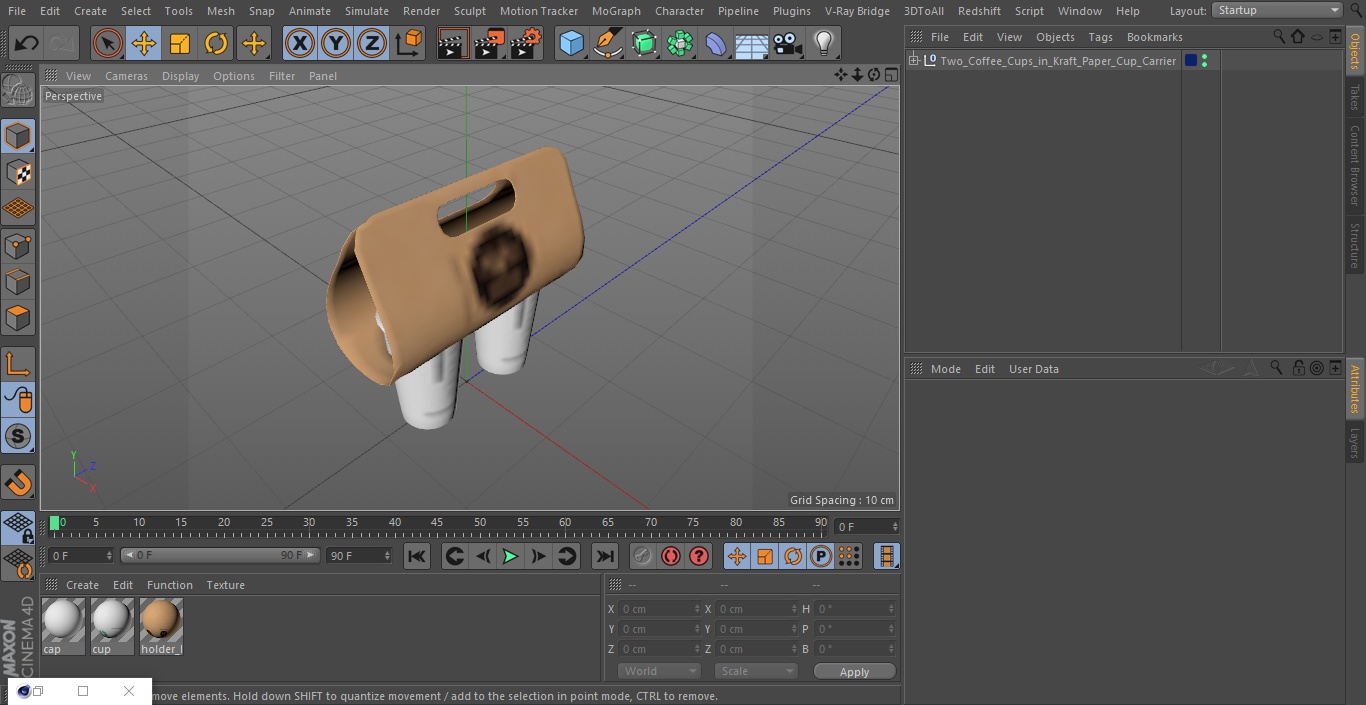1366x705 pixels.
Task: Open Attributes Mode menu
Action: (x=945, y=369)
